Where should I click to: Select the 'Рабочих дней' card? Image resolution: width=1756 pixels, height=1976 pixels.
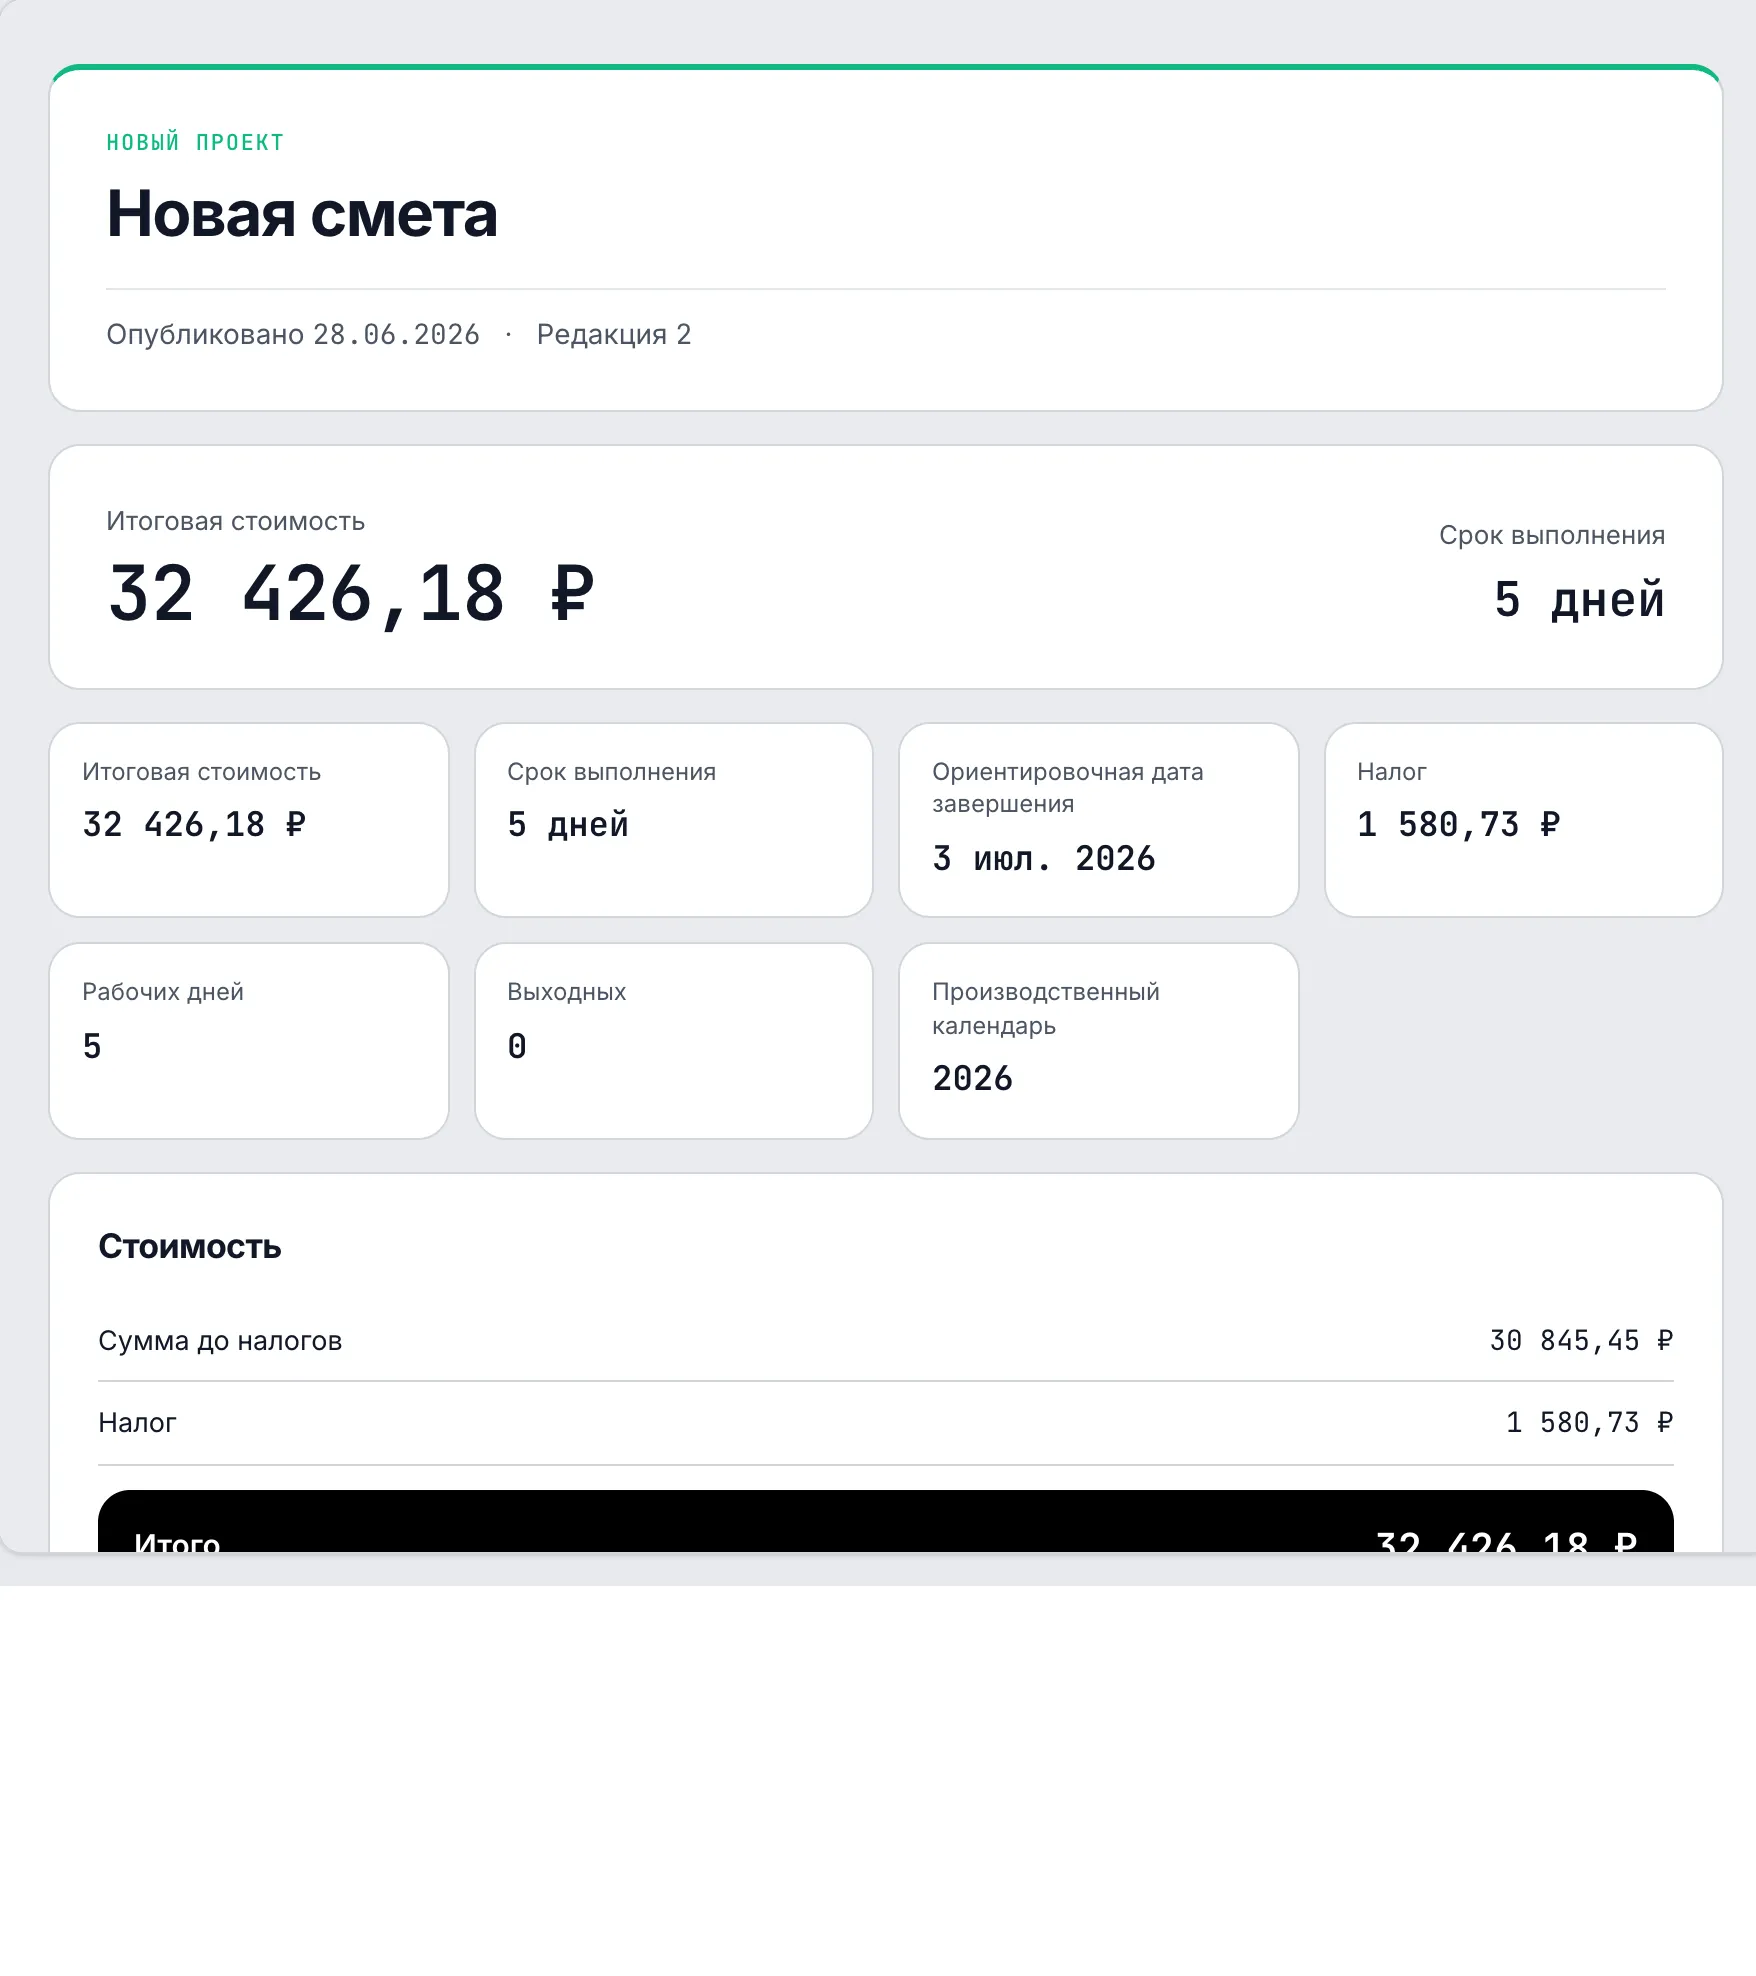coord(249,1041)
